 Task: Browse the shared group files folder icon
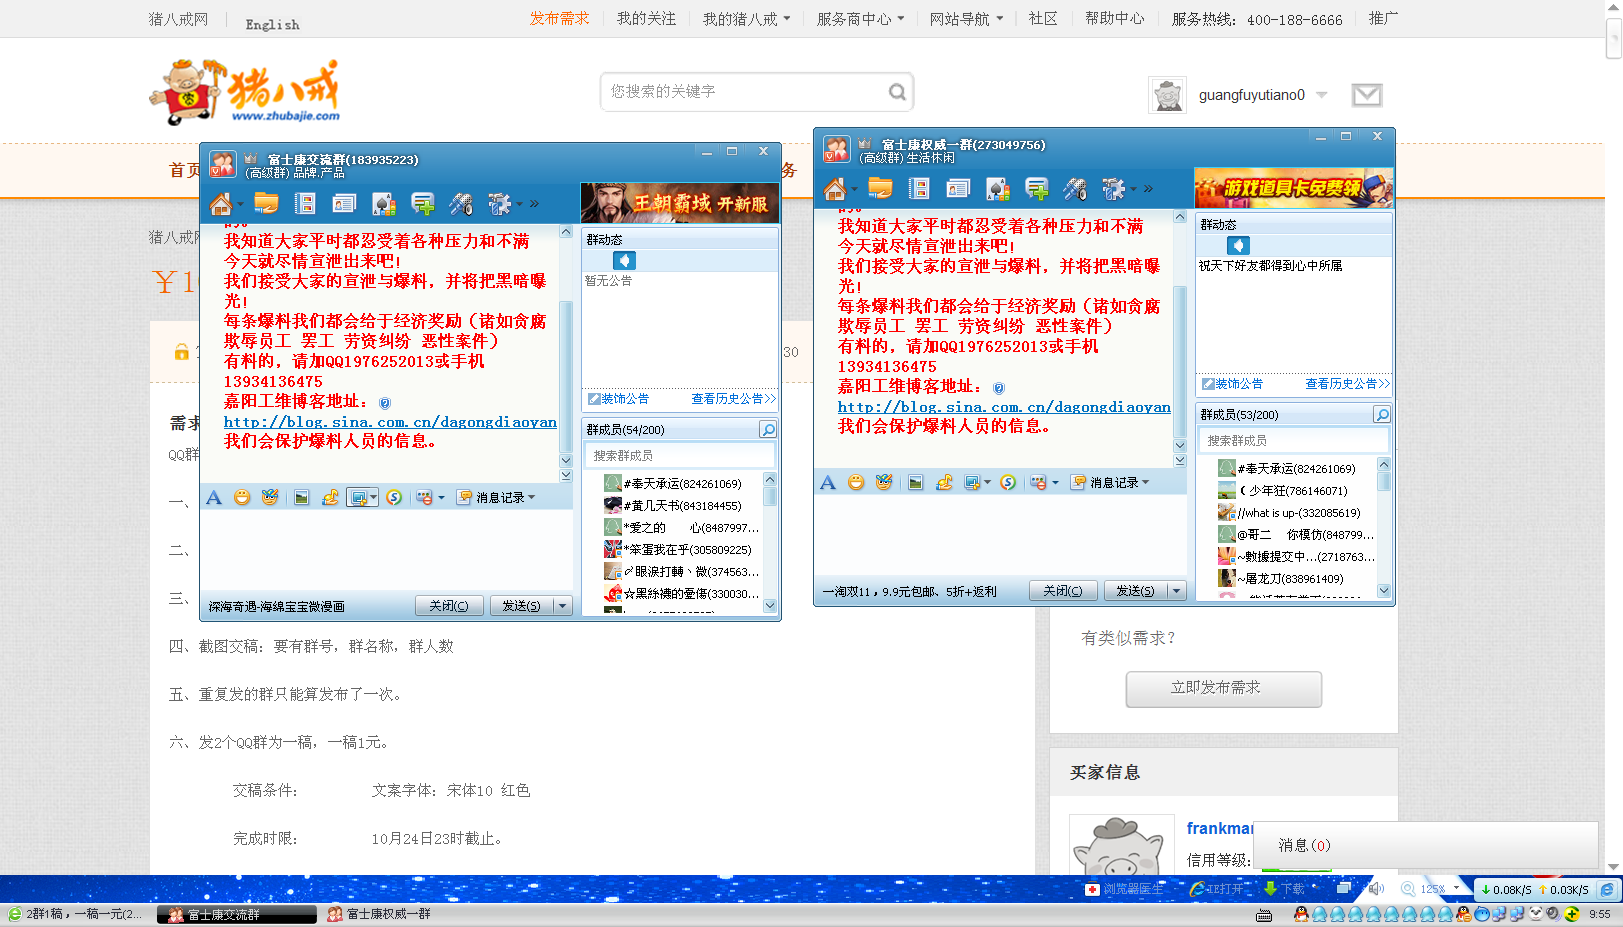[x=267, y=203]
